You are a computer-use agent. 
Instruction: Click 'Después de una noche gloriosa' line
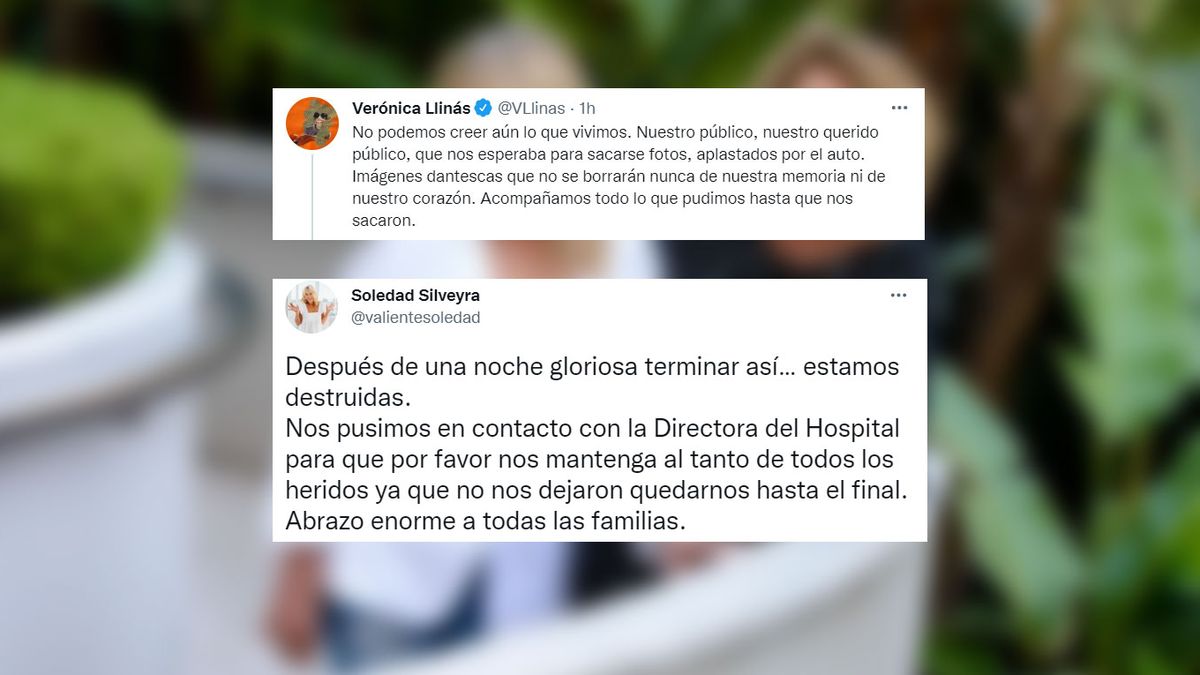[x=592, y=367]
